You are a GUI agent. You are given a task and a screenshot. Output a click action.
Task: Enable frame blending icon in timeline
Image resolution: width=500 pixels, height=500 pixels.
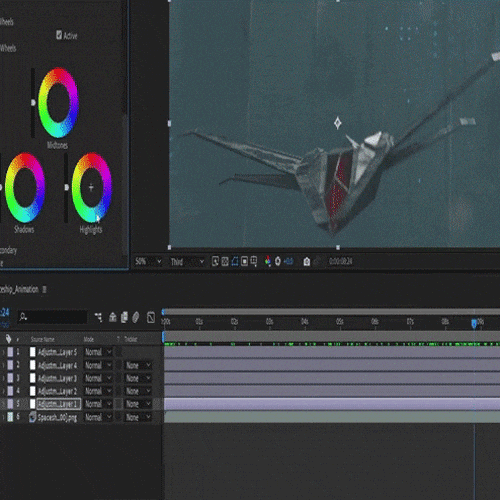(124, 317)
